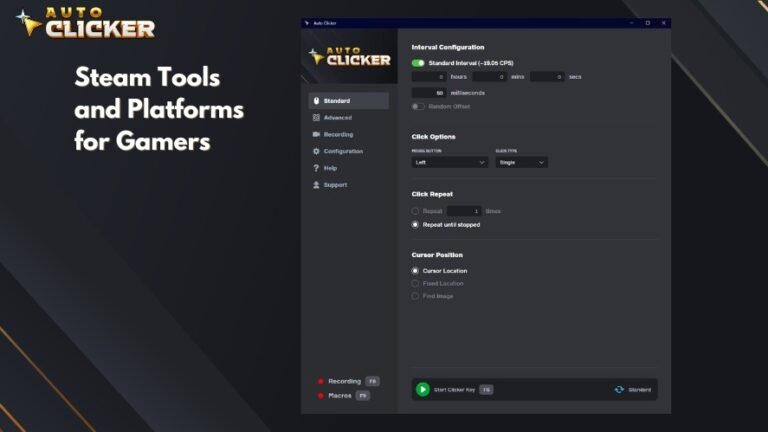This screenshot has height=432, width=768.
Task: Click the blue Standard mode refresh icon
Action: (x=619, y=389)
